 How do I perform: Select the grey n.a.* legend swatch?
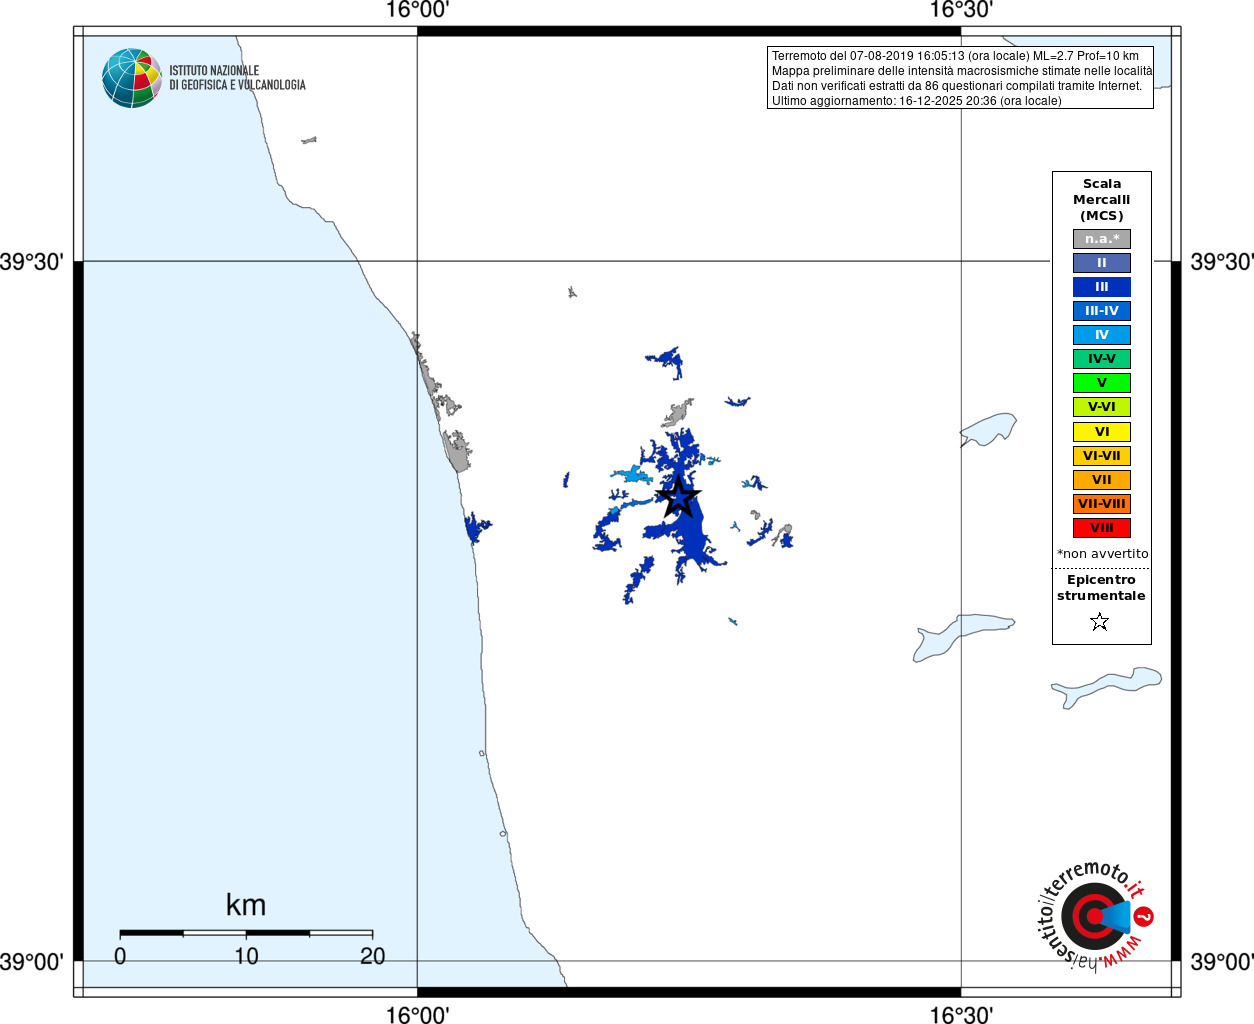1102,239
